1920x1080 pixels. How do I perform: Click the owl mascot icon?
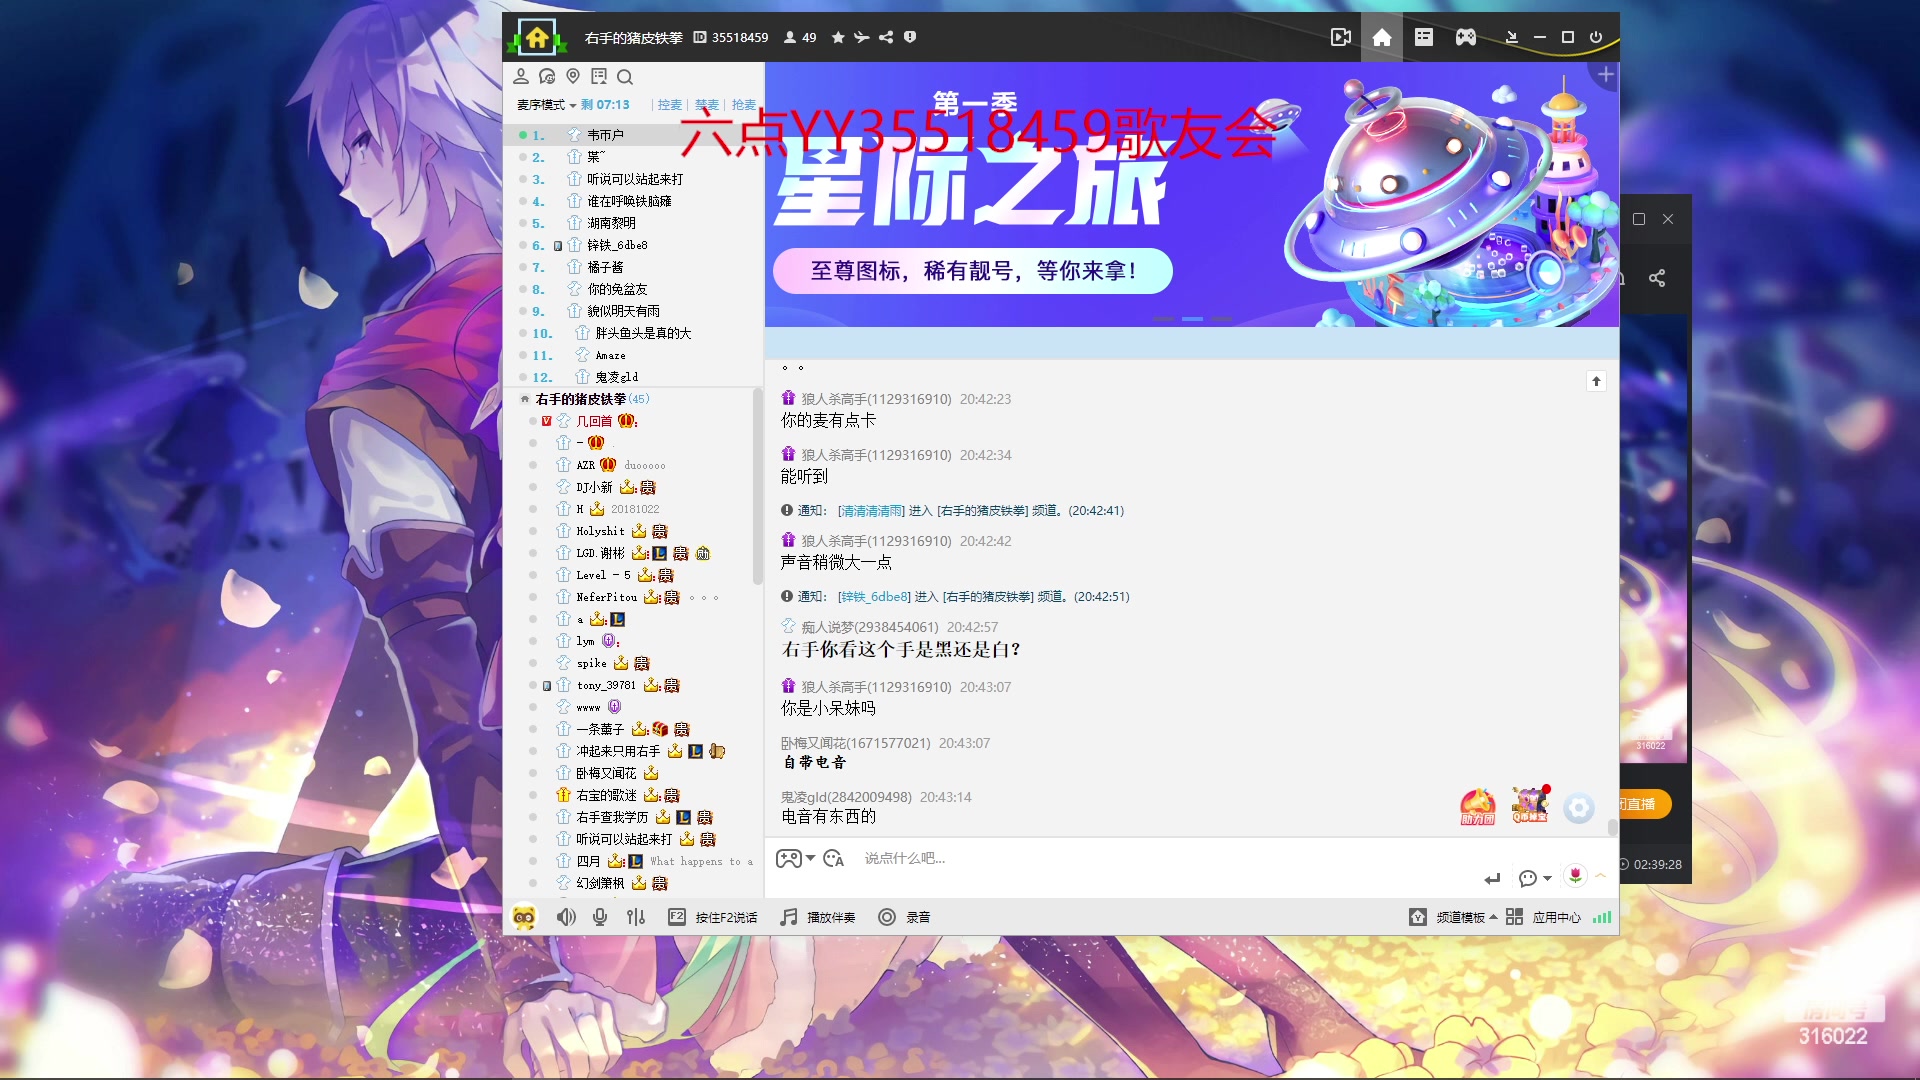click(x=524, y=917)
